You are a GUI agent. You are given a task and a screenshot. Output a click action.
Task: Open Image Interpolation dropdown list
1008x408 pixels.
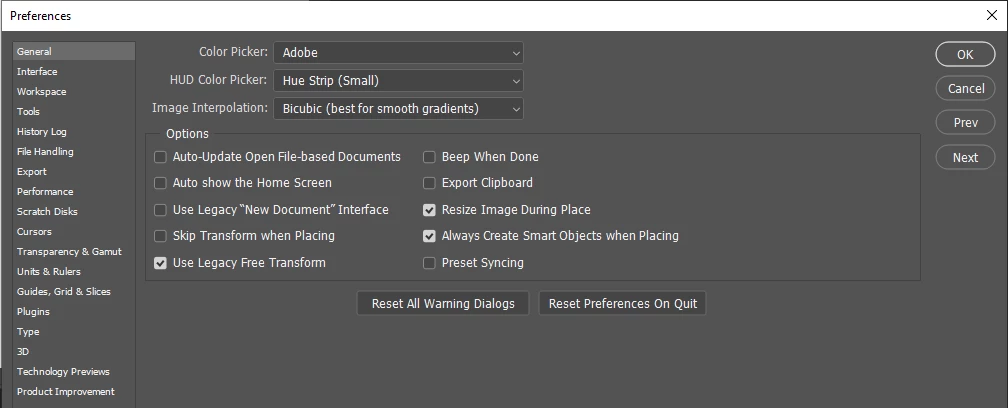coord(398,108)
